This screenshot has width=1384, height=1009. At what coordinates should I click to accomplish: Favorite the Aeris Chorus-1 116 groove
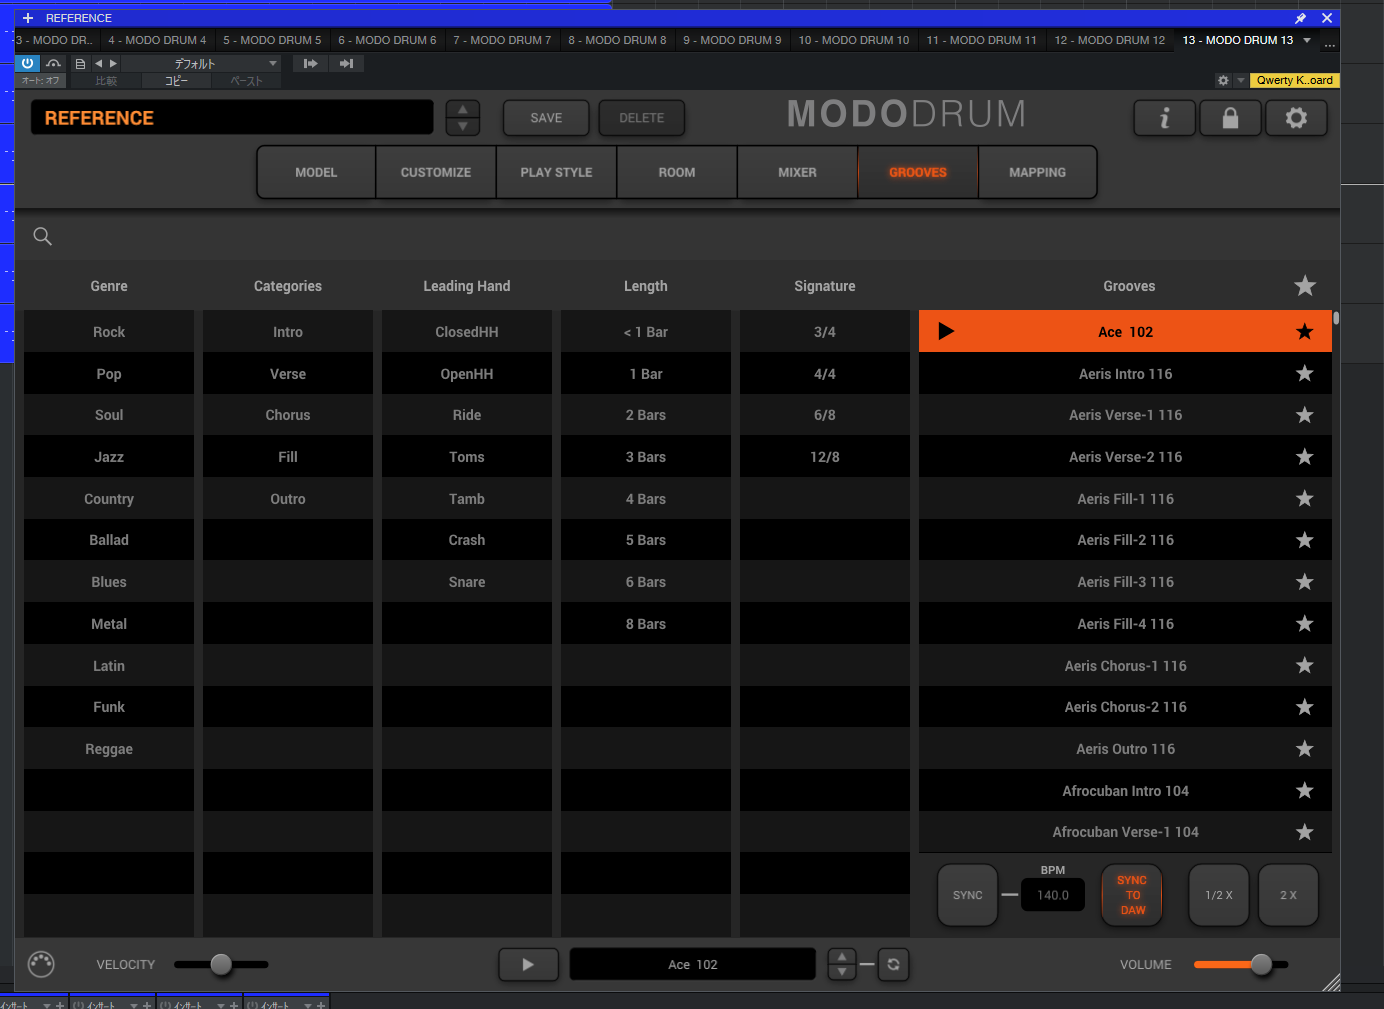coord(1305,665)
